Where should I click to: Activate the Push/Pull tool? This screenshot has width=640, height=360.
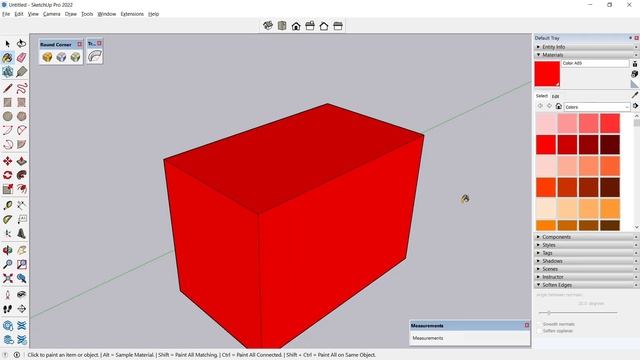tap(21, 161)
